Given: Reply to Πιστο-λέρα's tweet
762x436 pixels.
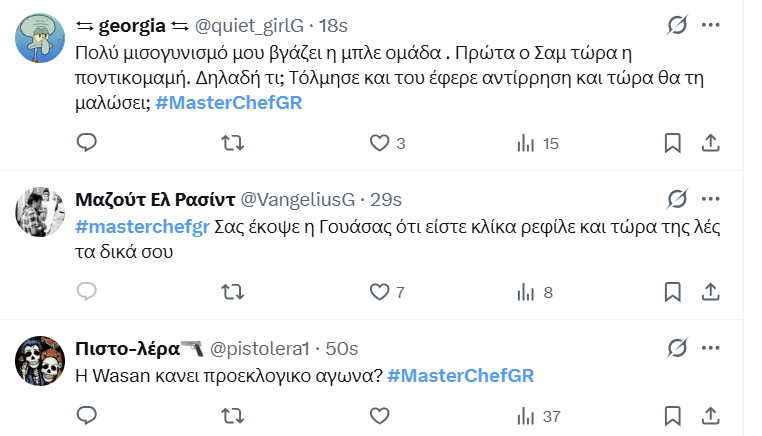Looking at the screenshot, I should coord(88,415).
